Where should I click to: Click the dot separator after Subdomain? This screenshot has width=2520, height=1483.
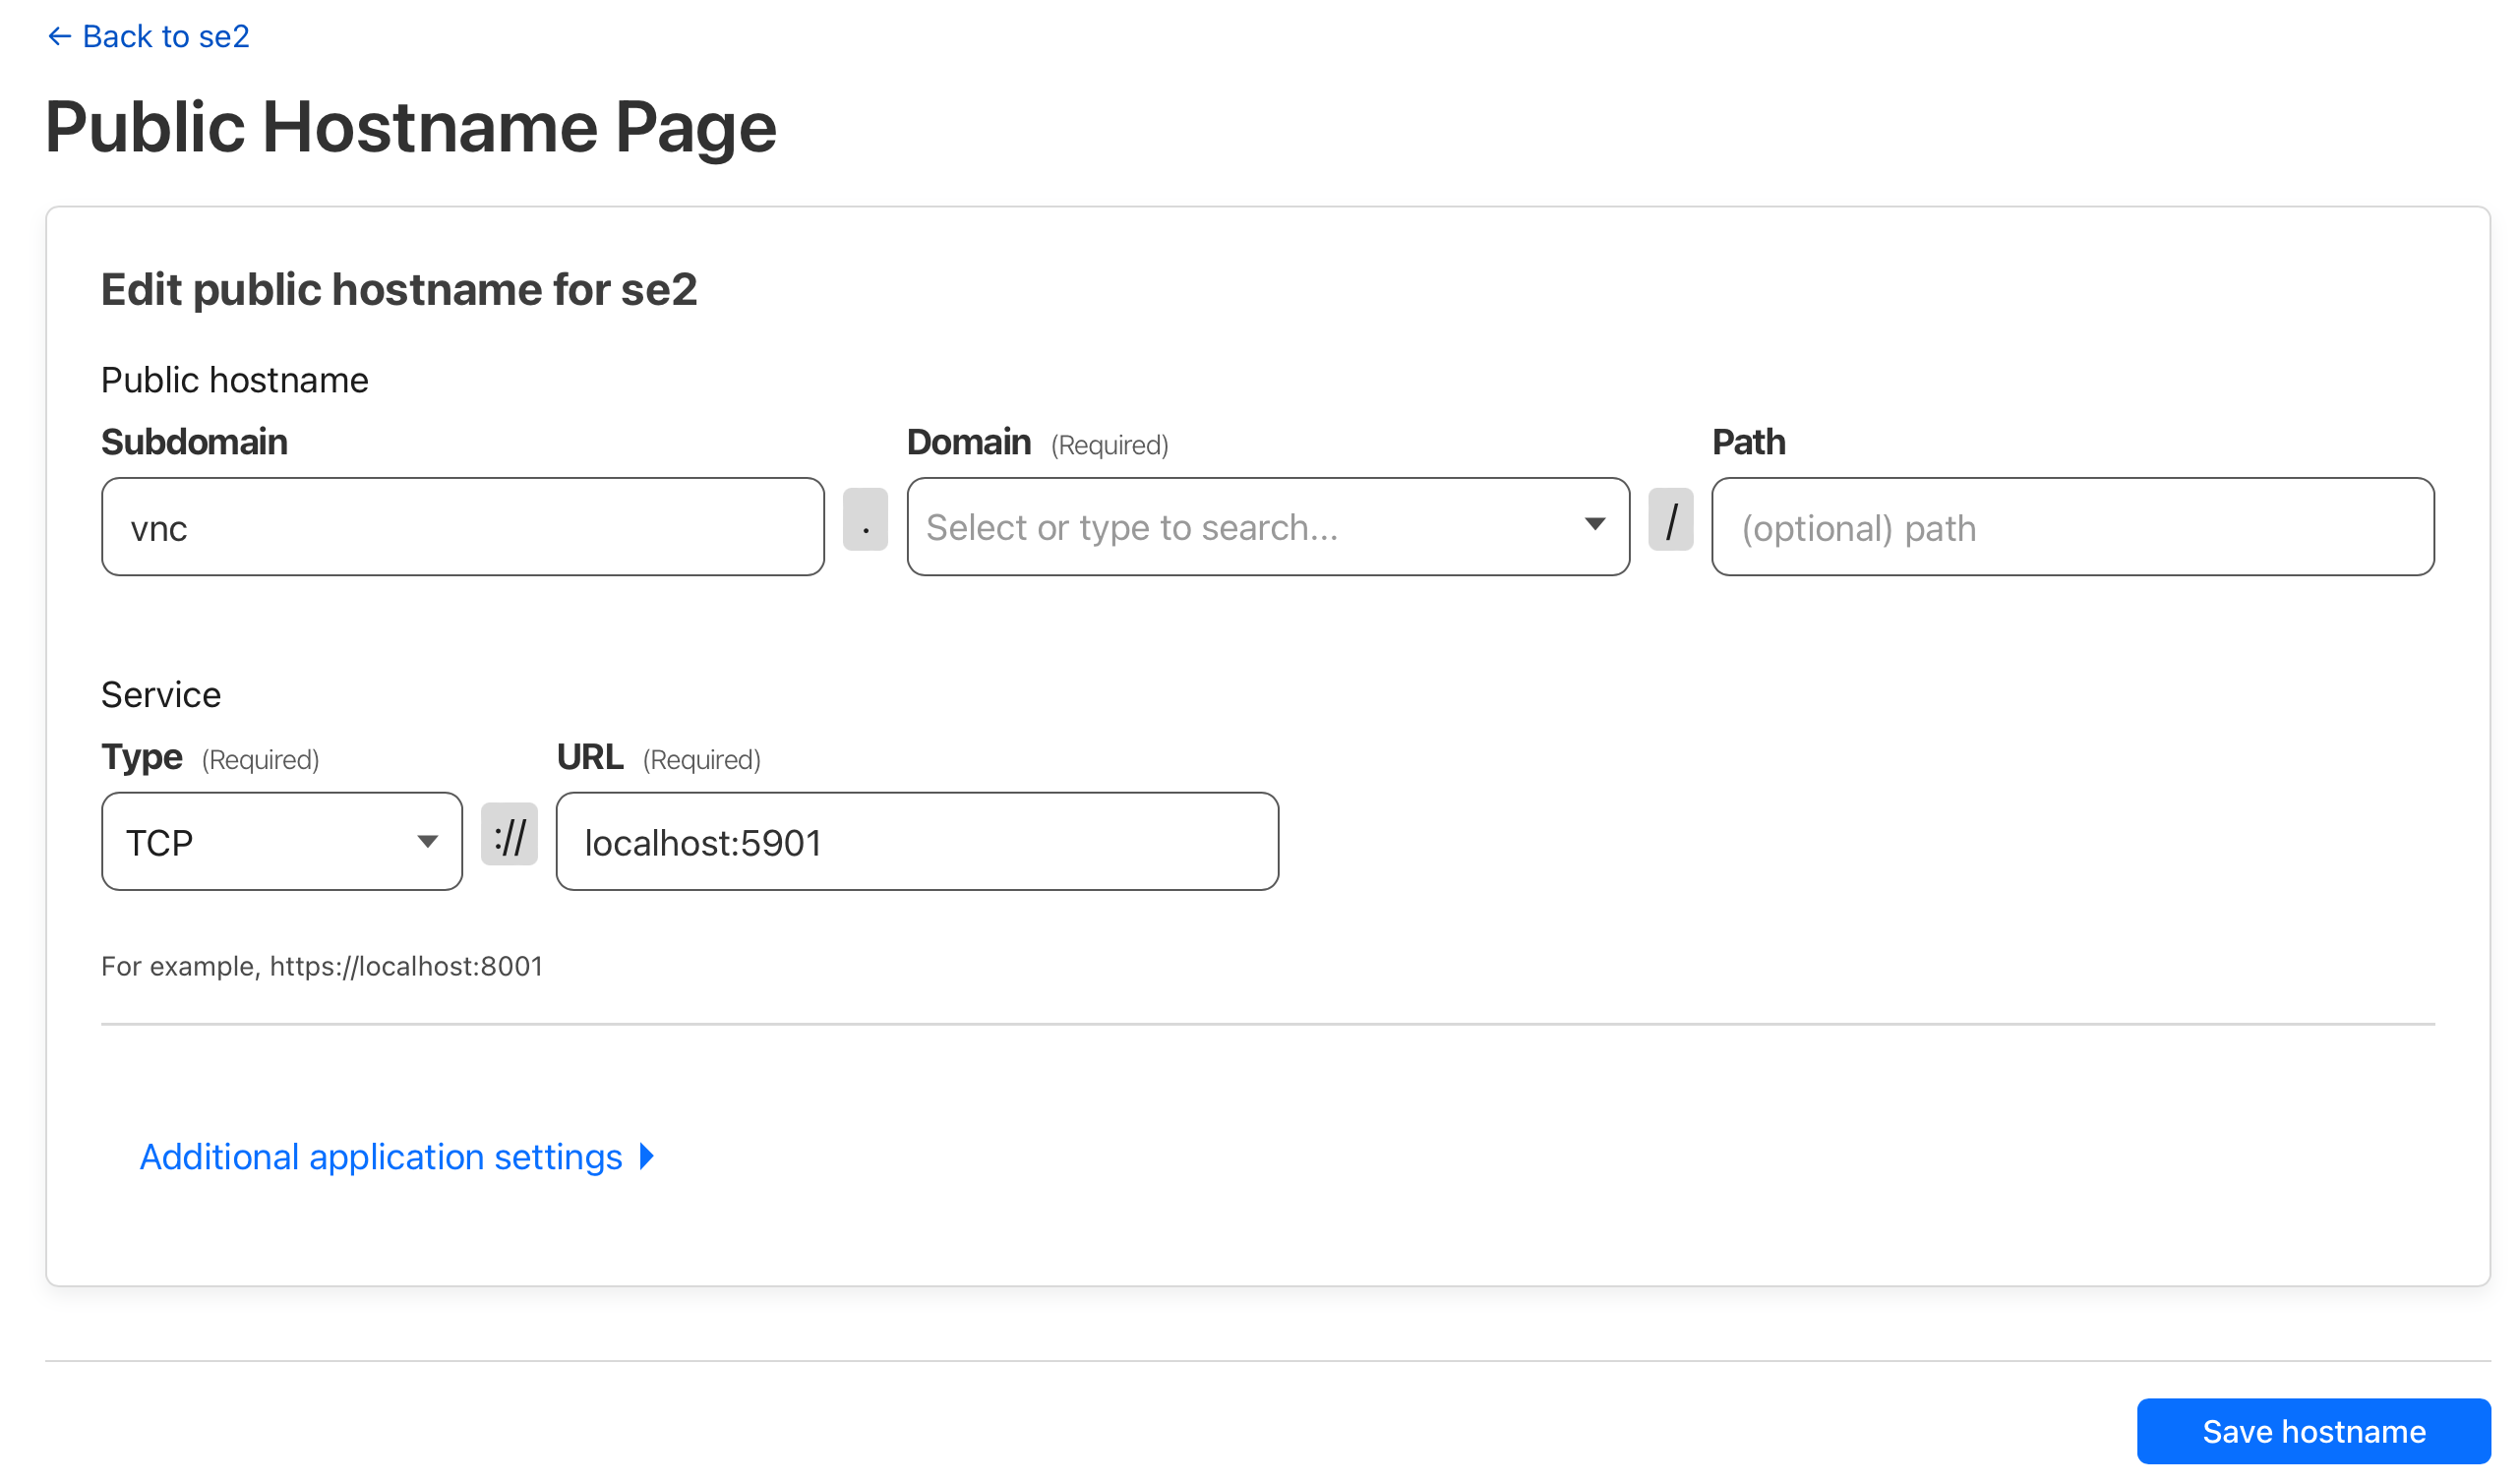coord(865,520)
